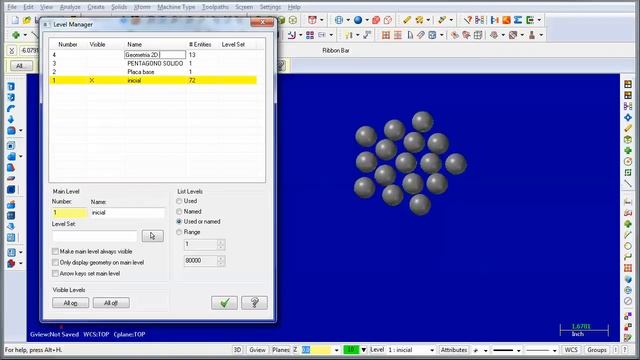Image resolution: width=640 pixels, height=360 pixels.
Task: Turn all levels off with All off
Action: 111,303
